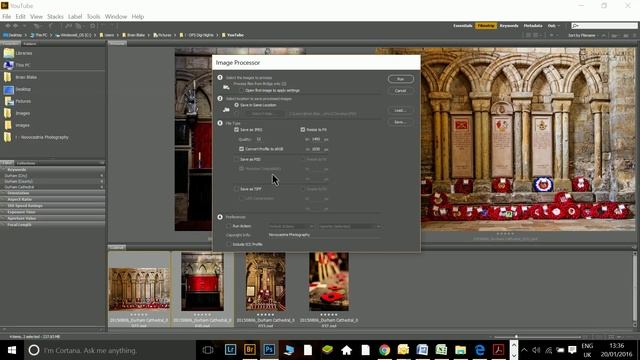Viewport: 640px width, 360px height.
Task: Expand the Aperture Value filter section
Action: 53,218
